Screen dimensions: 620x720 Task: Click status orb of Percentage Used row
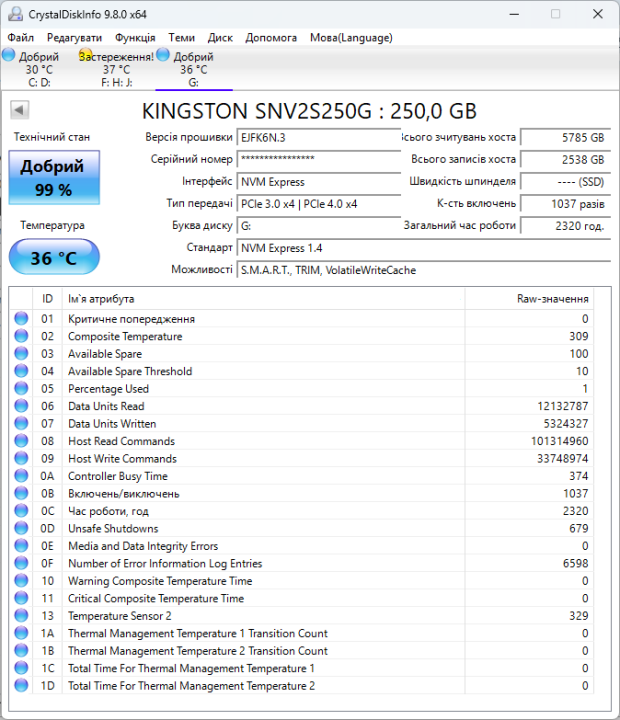[x=21, y=388]
